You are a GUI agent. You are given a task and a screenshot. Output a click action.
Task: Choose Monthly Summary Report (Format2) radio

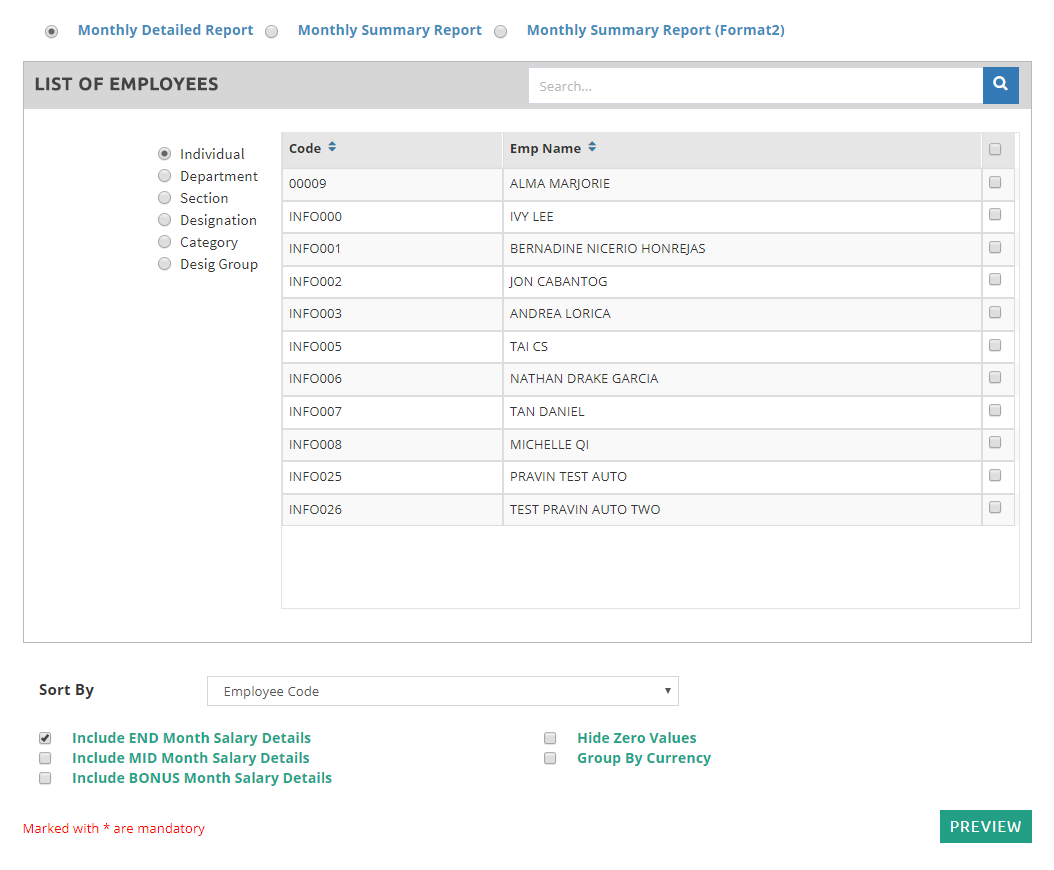501,32
